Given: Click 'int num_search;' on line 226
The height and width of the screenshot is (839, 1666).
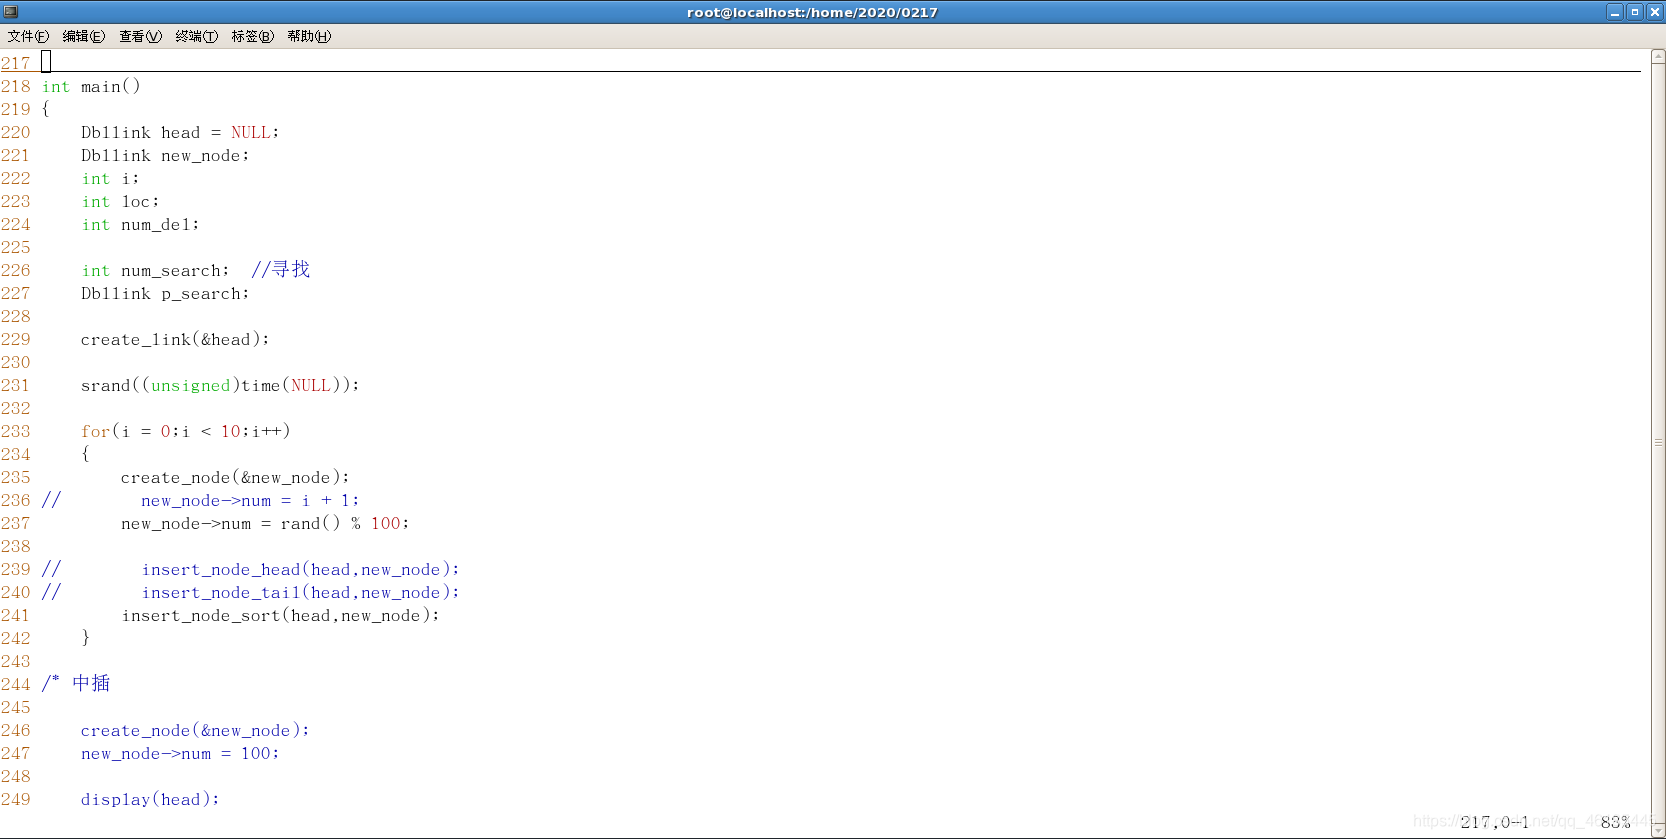Looking at the screenshot, I should [x=155, y=271].
